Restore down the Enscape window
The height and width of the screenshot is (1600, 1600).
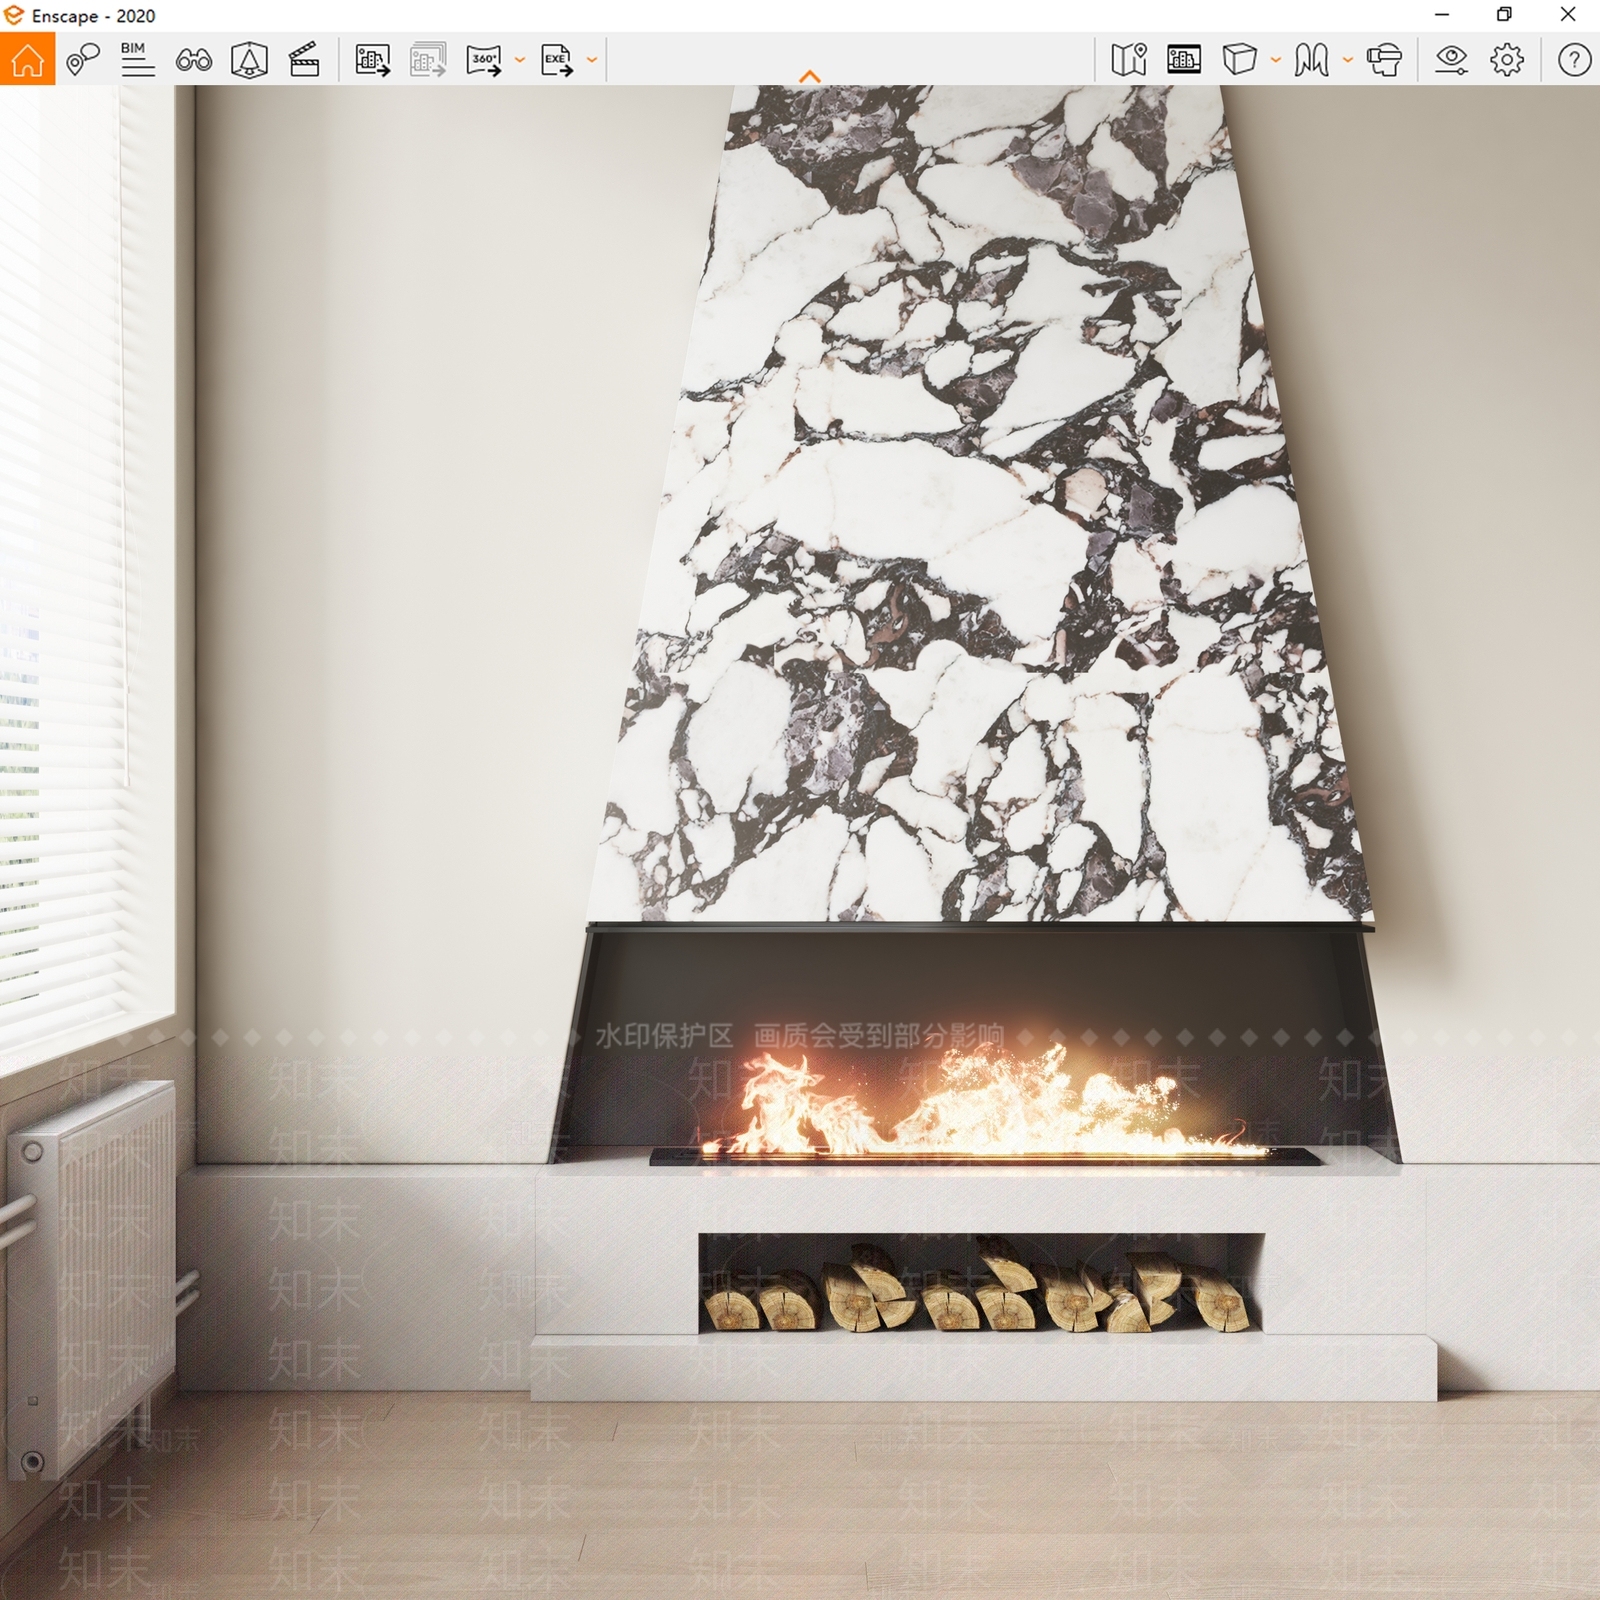pyautogui.click(x=1504, y=15)
